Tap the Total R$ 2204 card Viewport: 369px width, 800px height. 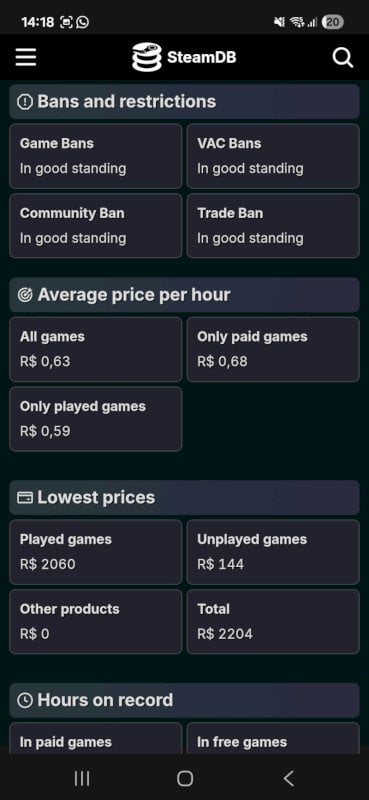[x=273, y=621]
